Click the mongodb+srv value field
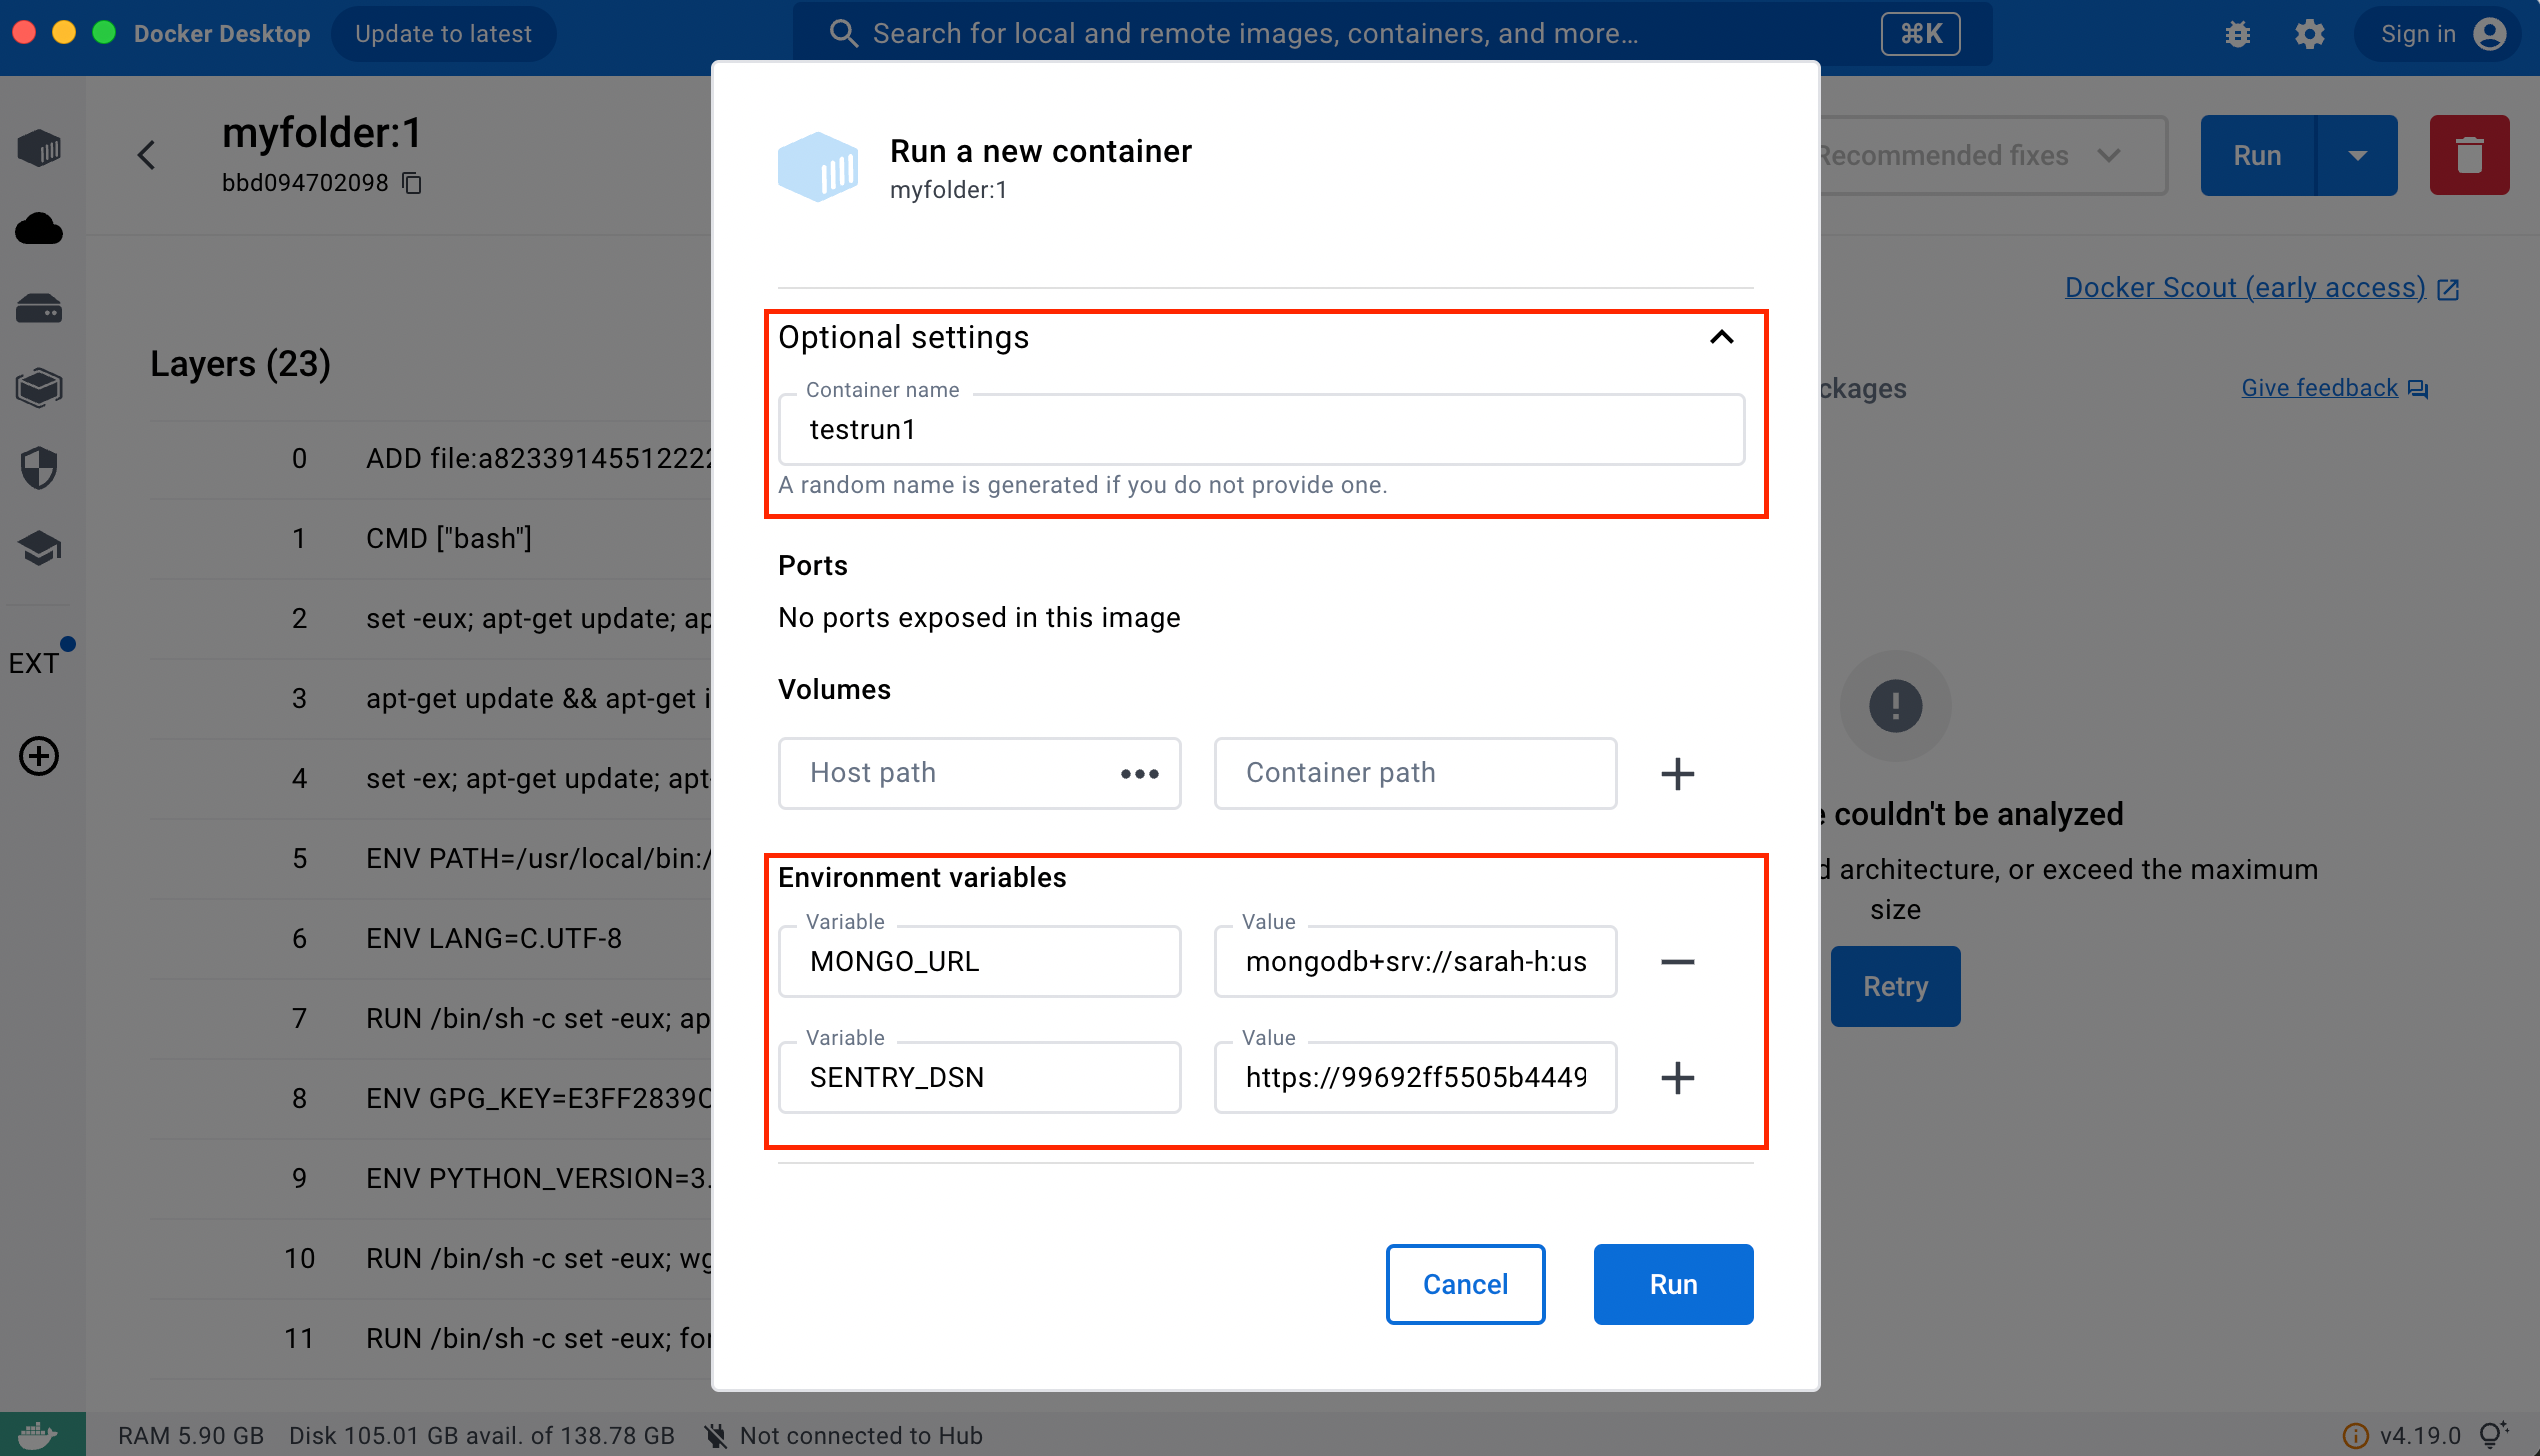 1415,961
